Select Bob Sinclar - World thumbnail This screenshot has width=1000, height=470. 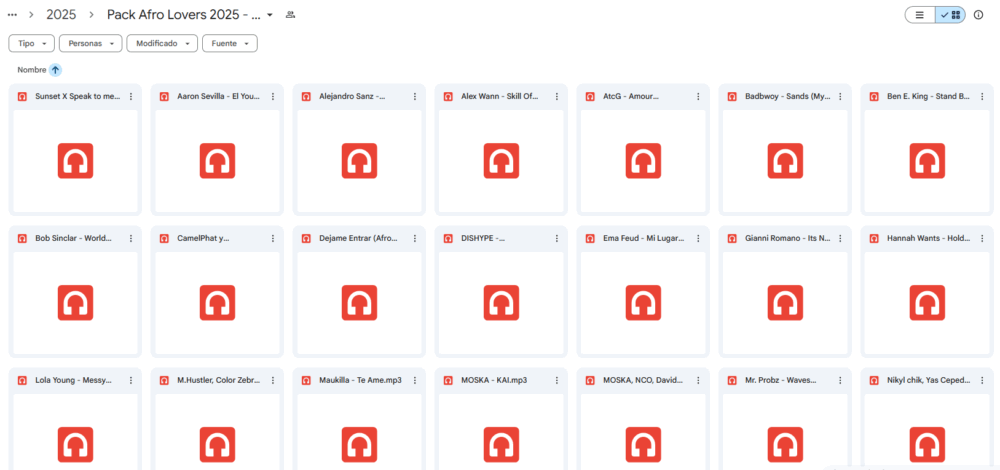tap(75, 303)
